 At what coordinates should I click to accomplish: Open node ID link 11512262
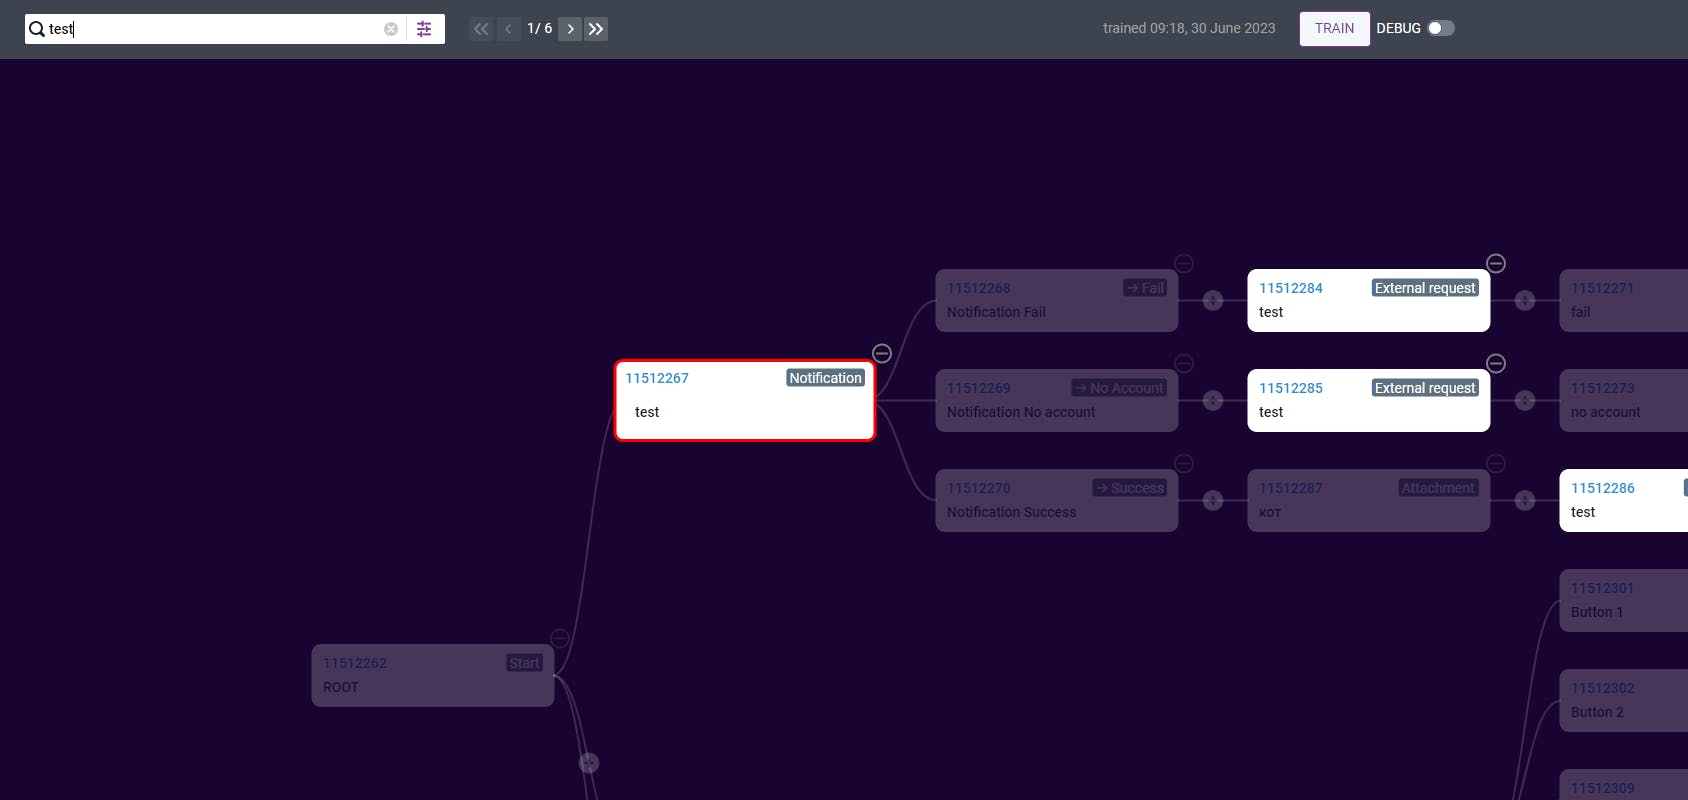pos(355,663)
